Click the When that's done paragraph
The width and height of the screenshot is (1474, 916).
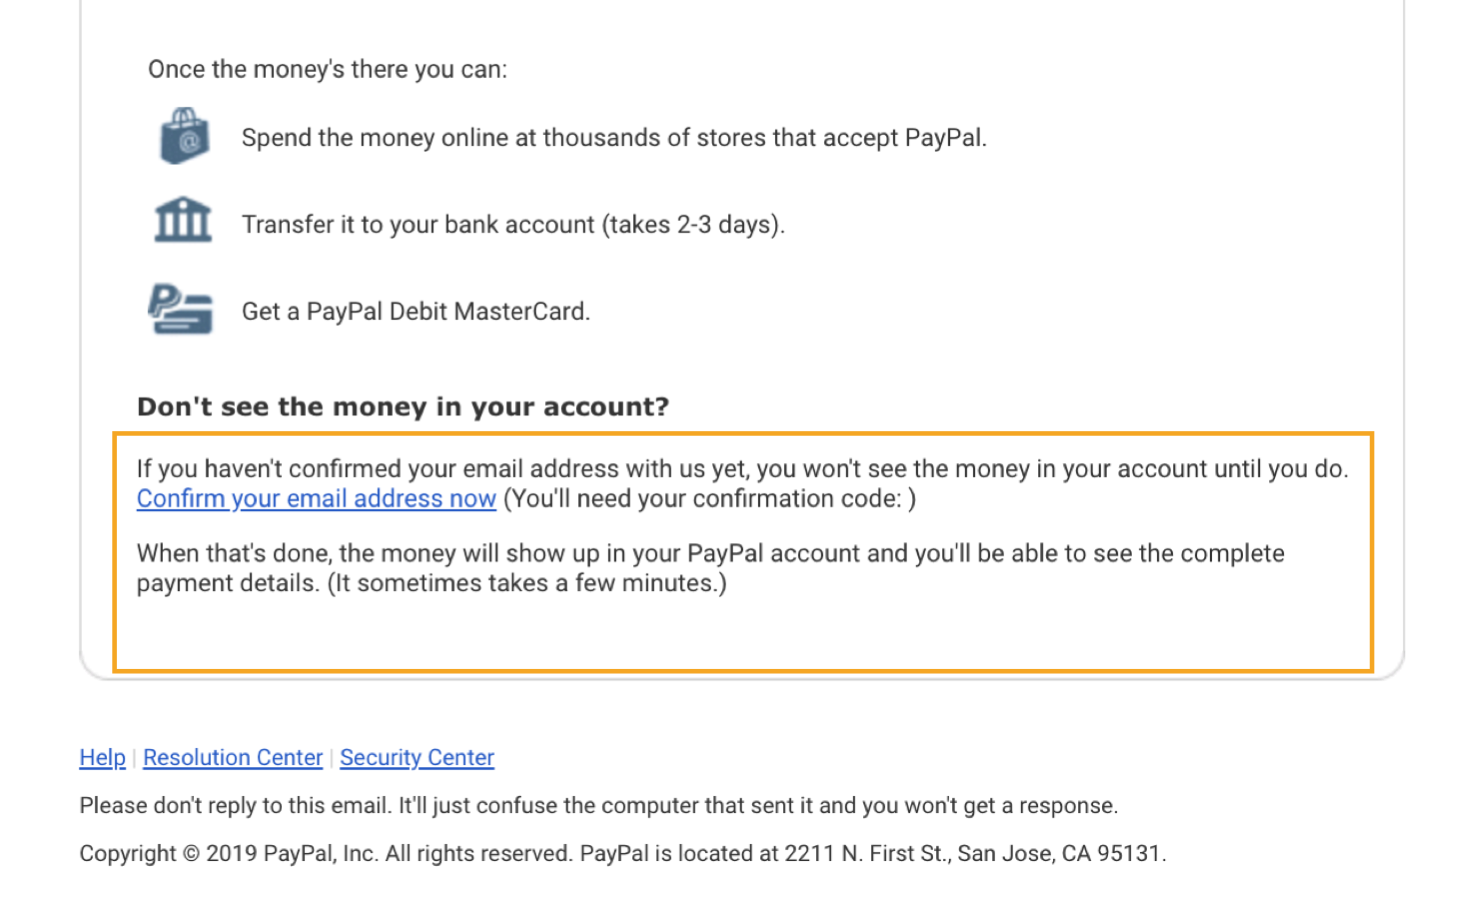pyautogui.click(x=710, y=568)
